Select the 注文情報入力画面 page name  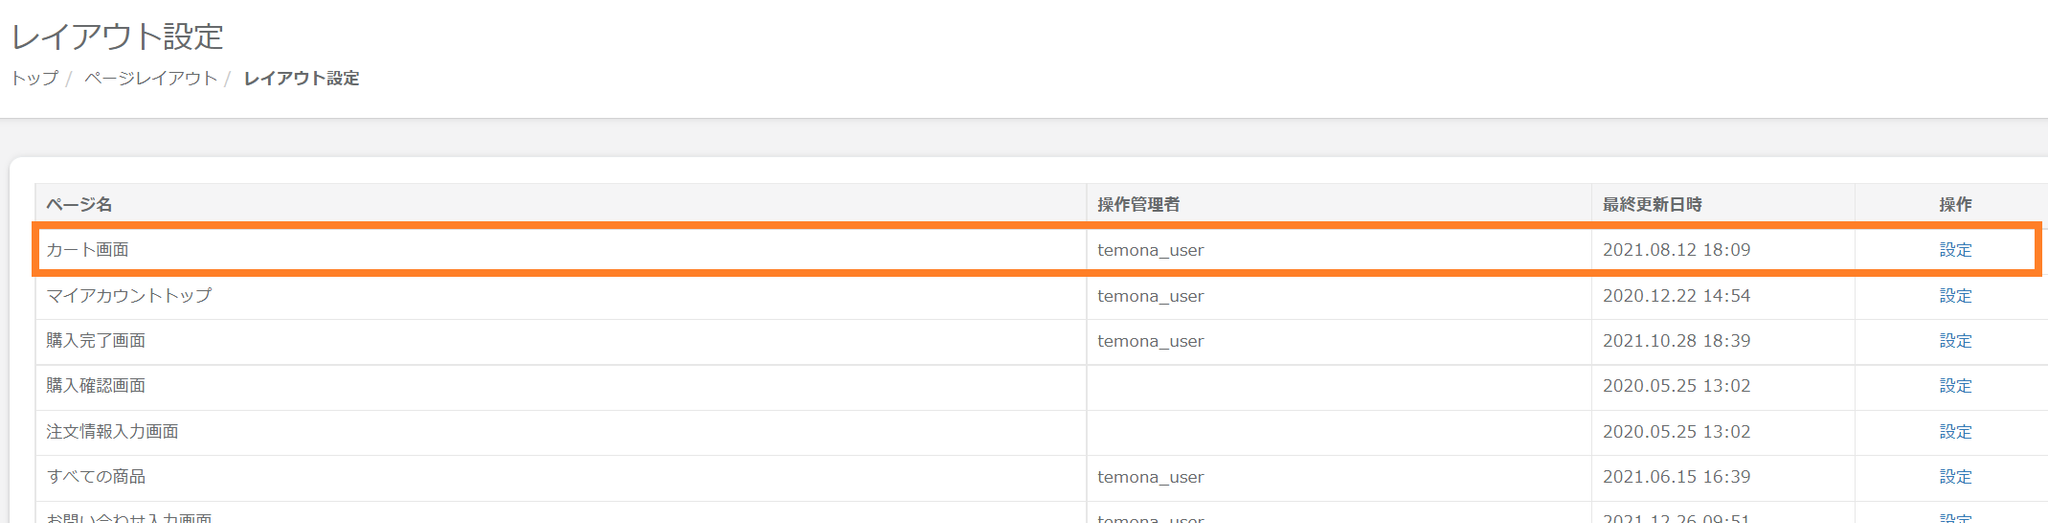tap(112, 432)
